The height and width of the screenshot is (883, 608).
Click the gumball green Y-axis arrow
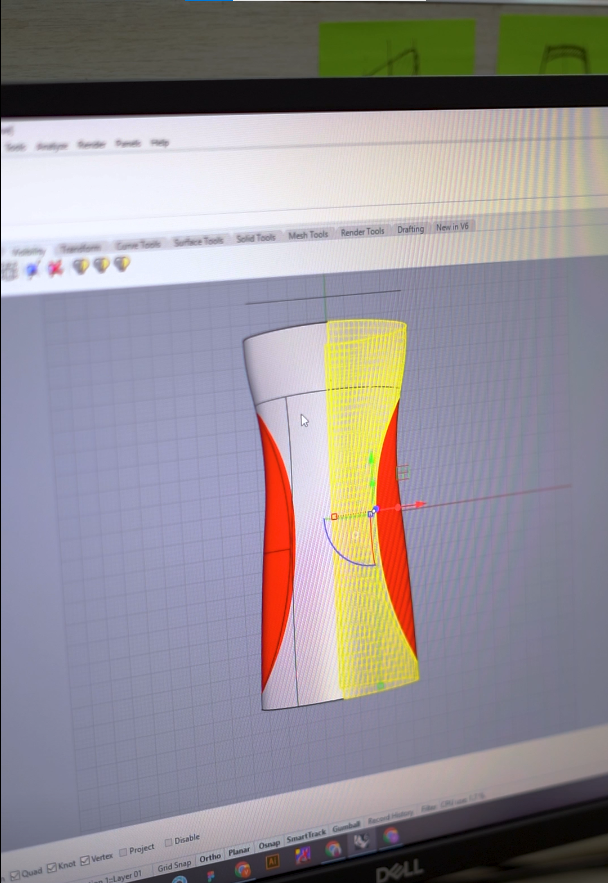(x=372, y=457)
